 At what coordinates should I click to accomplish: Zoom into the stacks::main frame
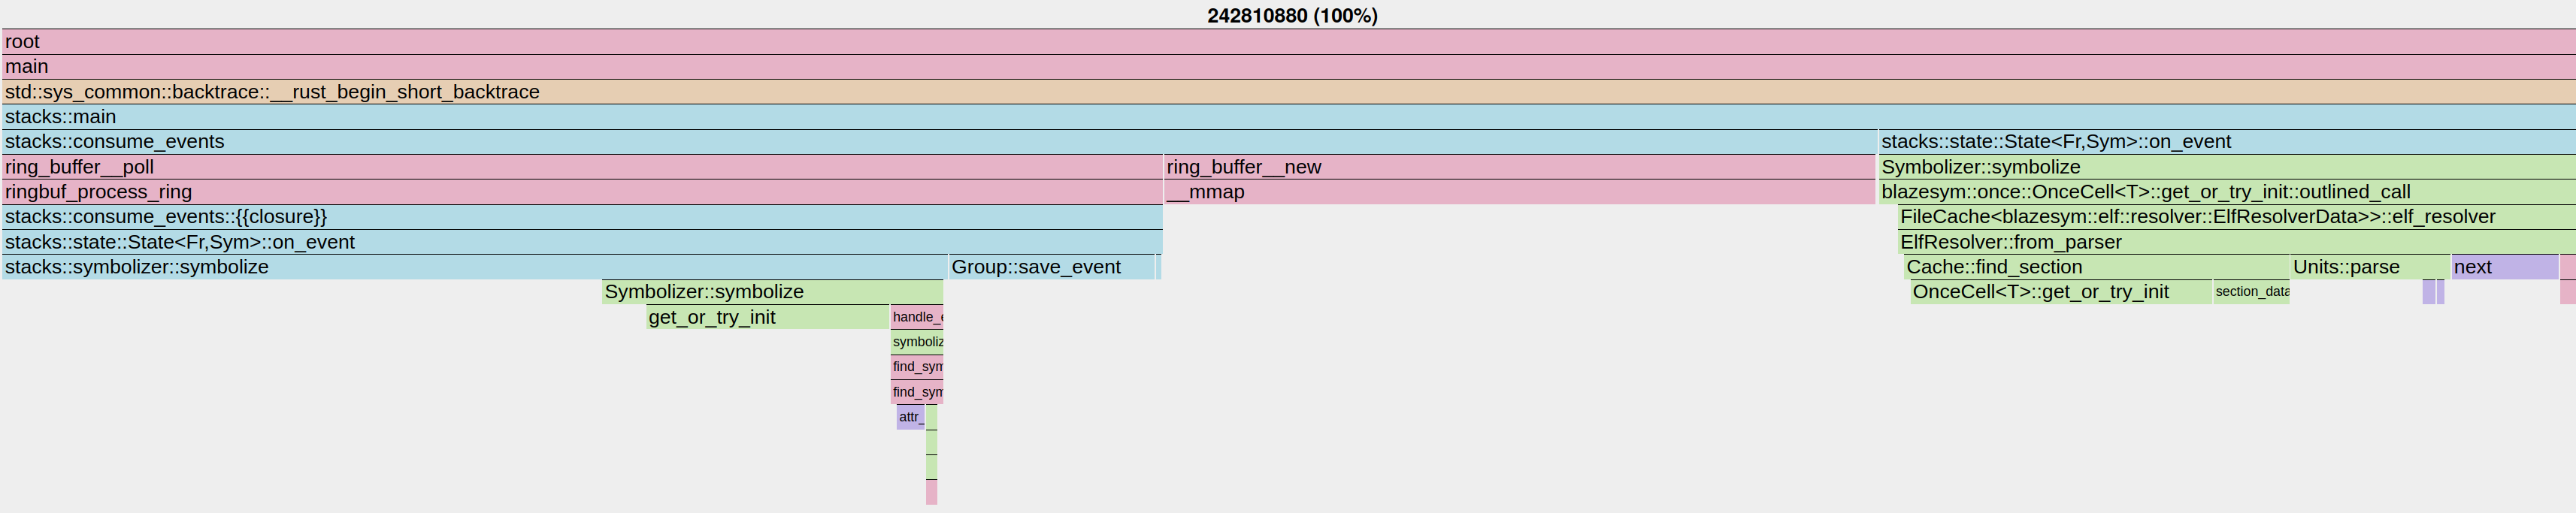point(1288,117)
